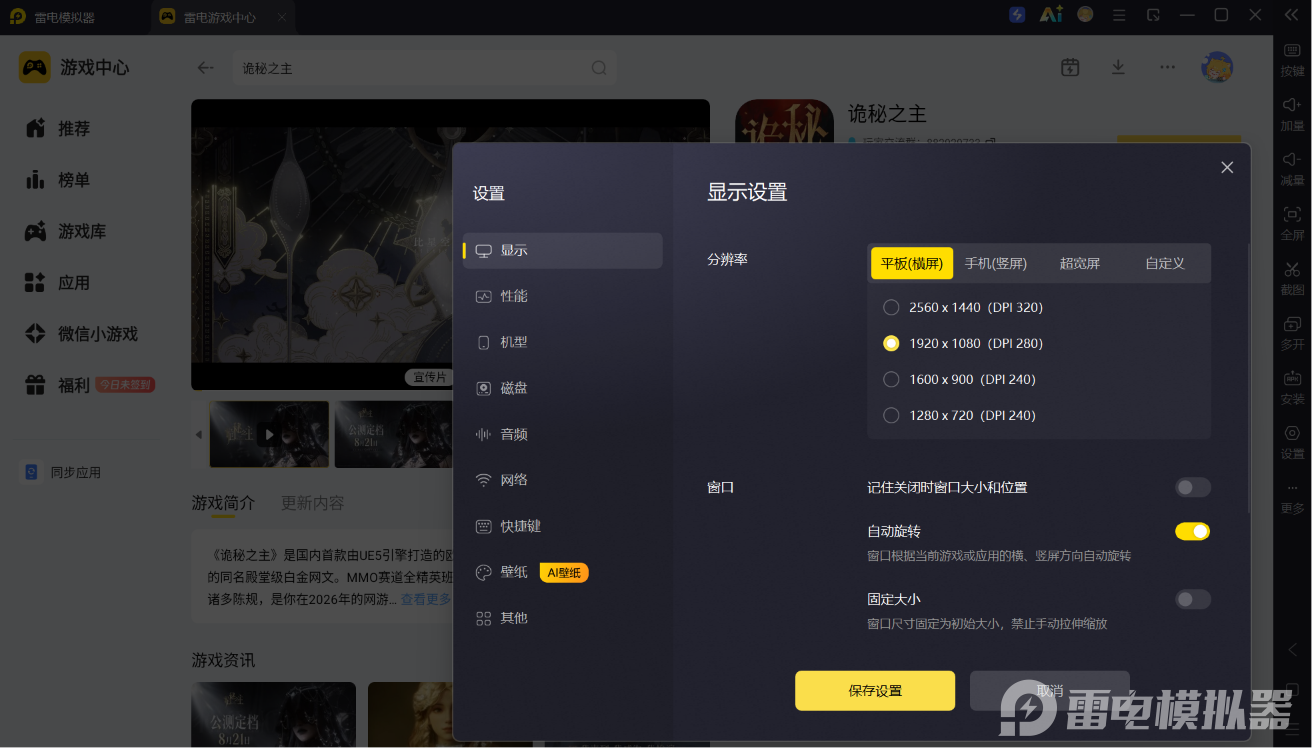Screen dimensions: 1312x748
Task: Choose 超宽屏 resolution tab
Action: (1080, 263)
